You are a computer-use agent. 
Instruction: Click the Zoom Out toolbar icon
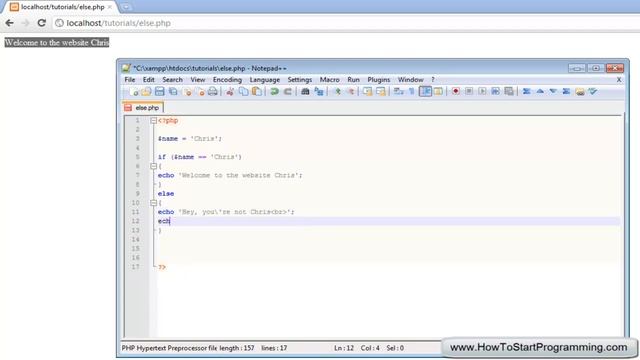click(350, 92)
